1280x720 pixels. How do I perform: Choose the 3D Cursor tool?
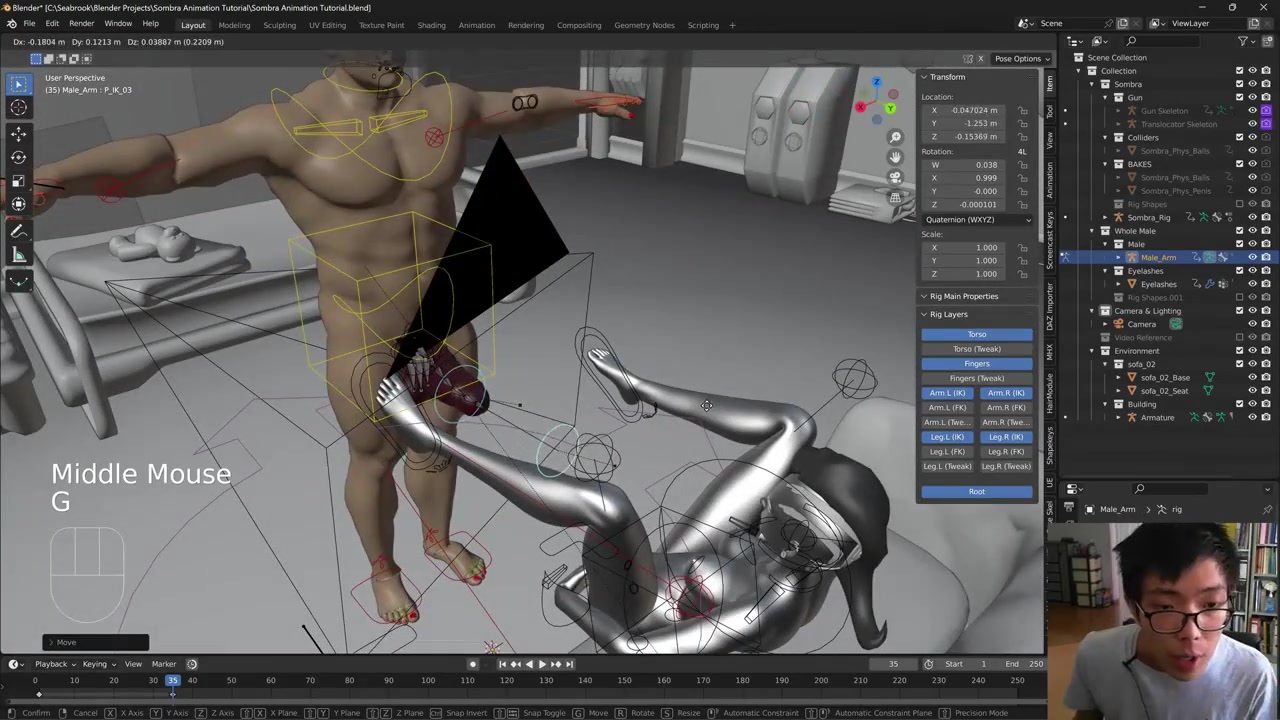[18, 108]
